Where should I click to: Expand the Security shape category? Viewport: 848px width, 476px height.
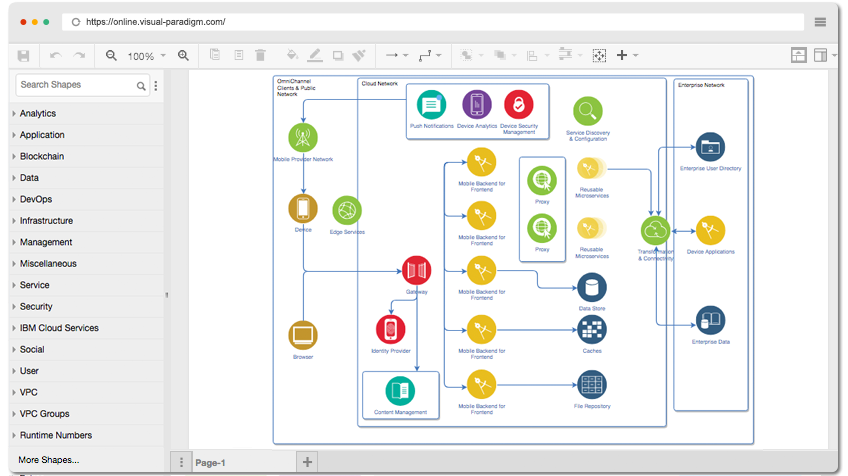[87, 307]
